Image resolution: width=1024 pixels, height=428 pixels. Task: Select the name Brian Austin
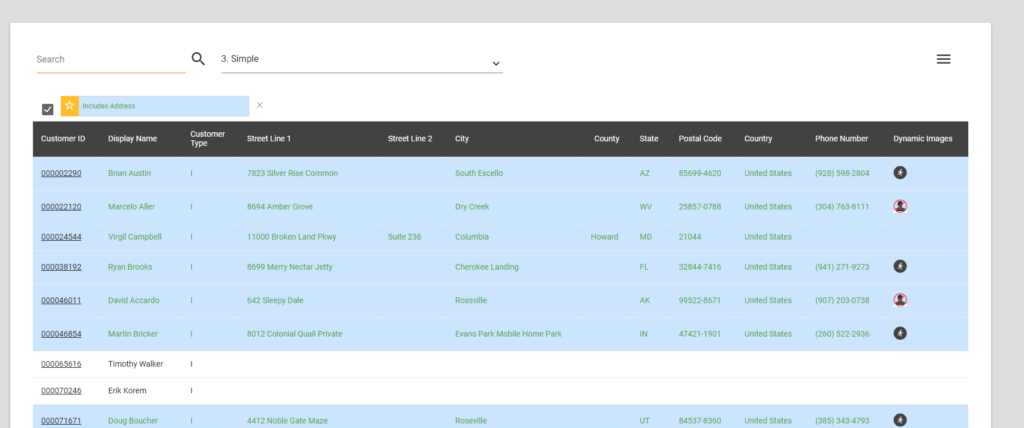click(129, 173)
